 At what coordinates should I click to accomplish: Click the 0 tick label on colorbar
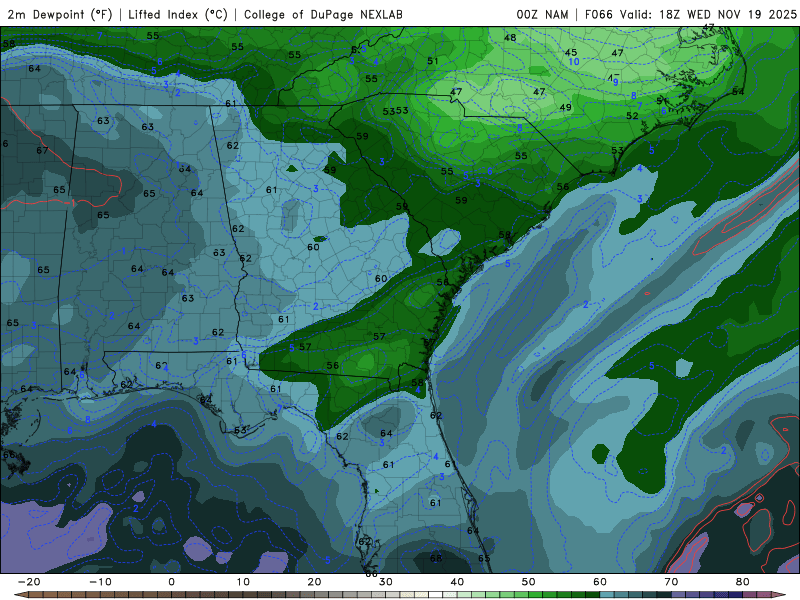coord(171,582)
